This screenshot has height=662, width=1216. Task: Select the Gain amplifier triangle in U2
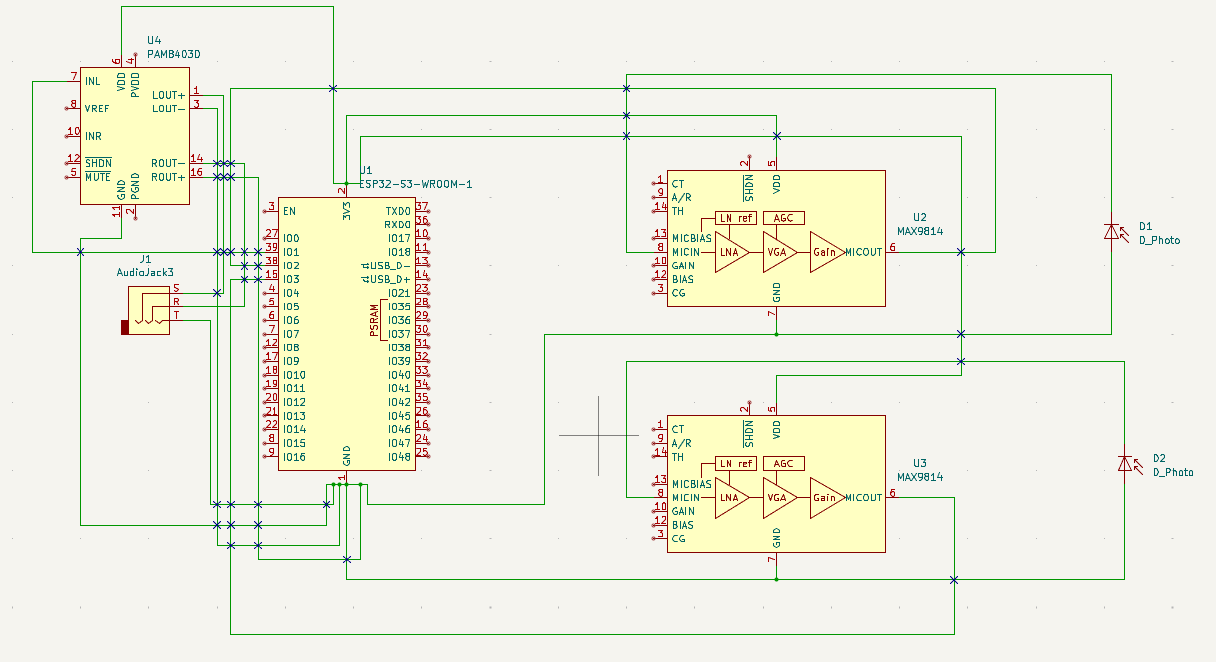tap(826, 252)
